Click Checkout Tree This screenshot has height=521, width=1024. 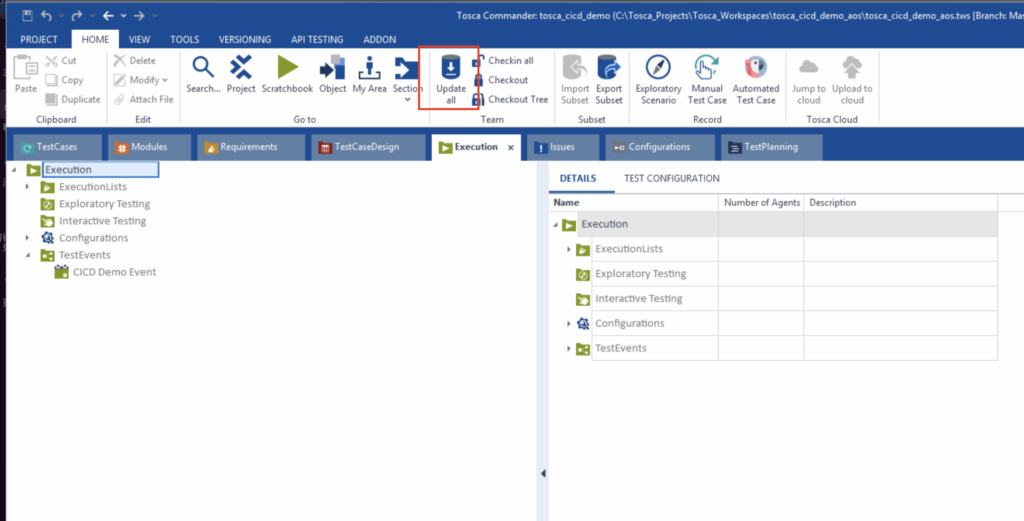510,99
